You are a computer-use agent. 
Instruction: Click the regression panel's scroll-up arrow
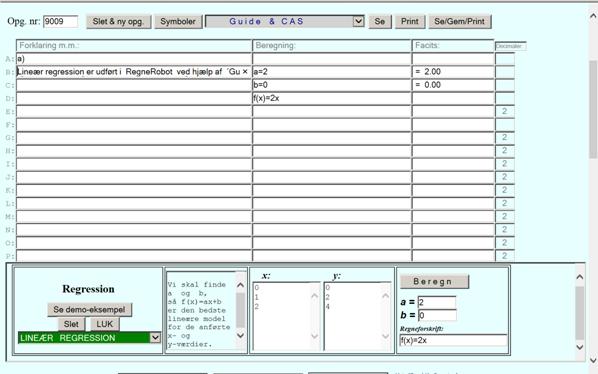(x=580, y=277)
